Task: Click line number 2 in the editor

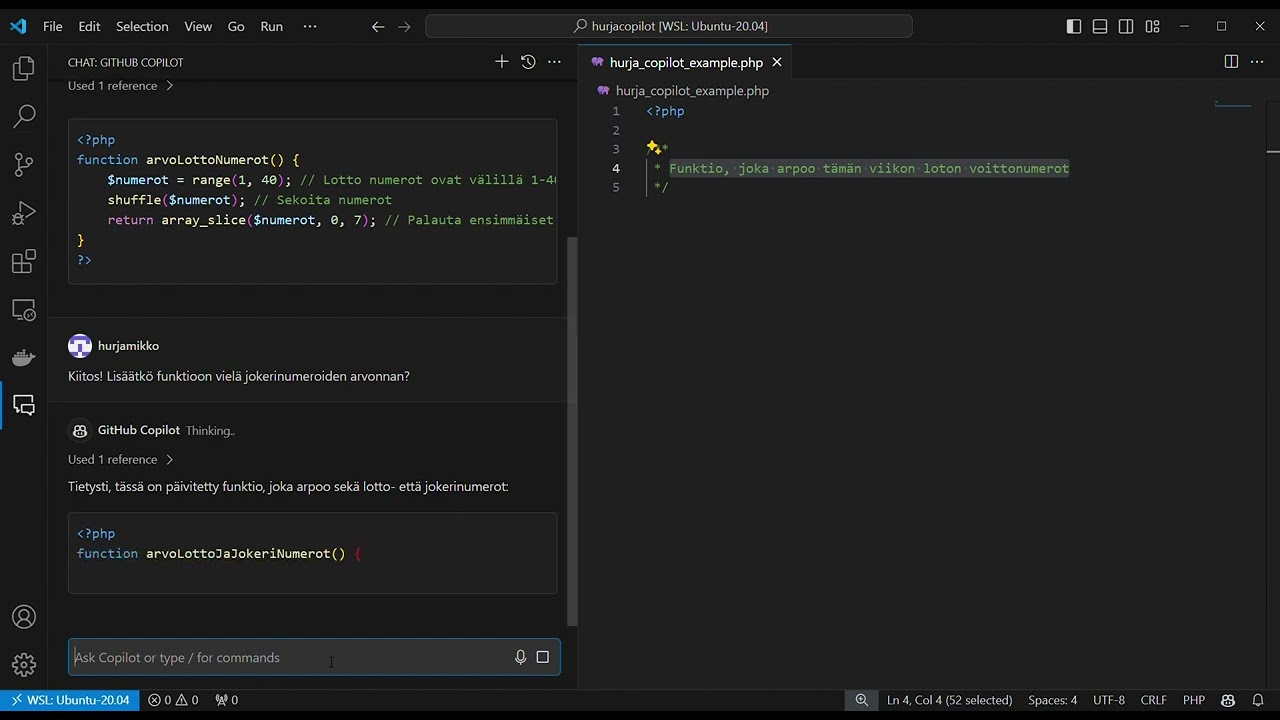Action: [x=616, y=130]
